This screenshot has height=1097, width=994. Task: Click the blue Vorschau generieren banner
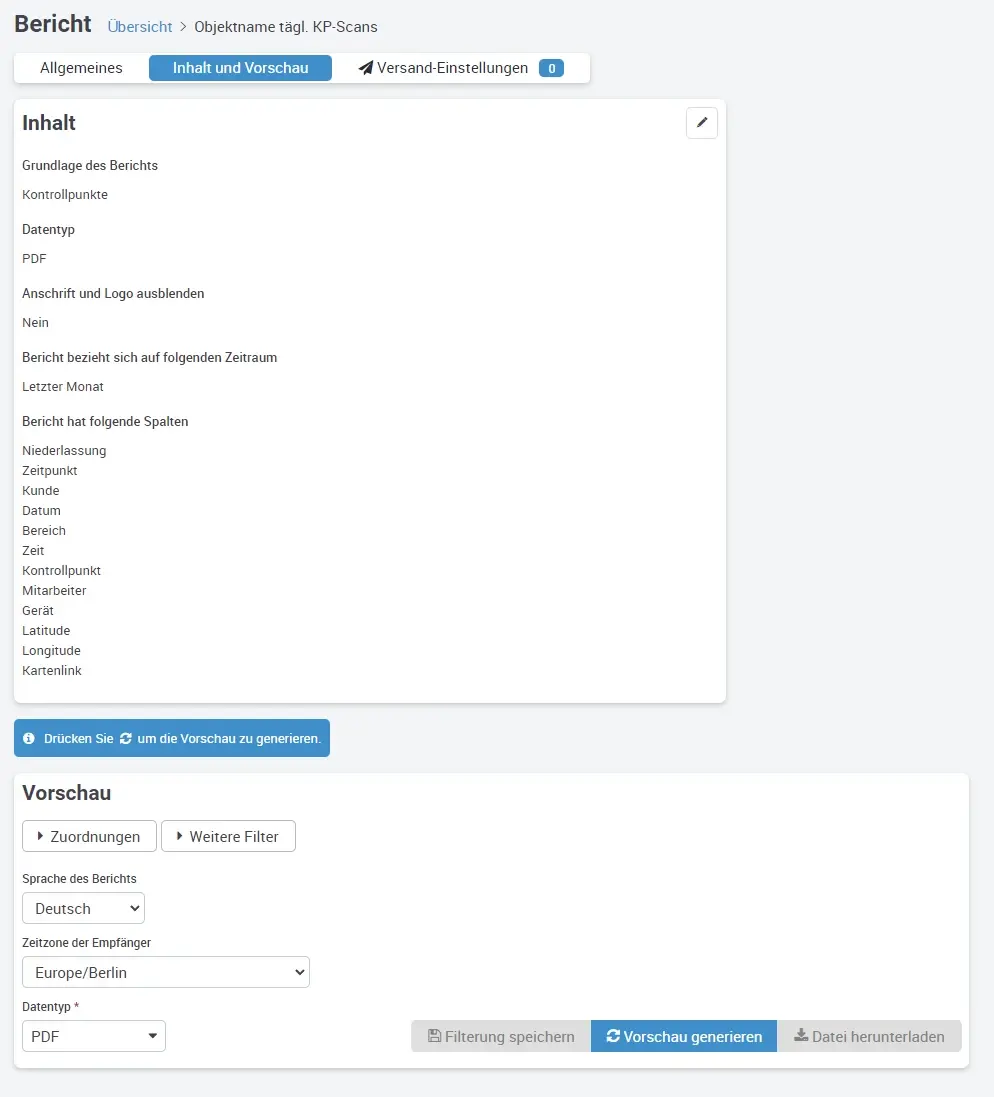(x=171, y=737)
